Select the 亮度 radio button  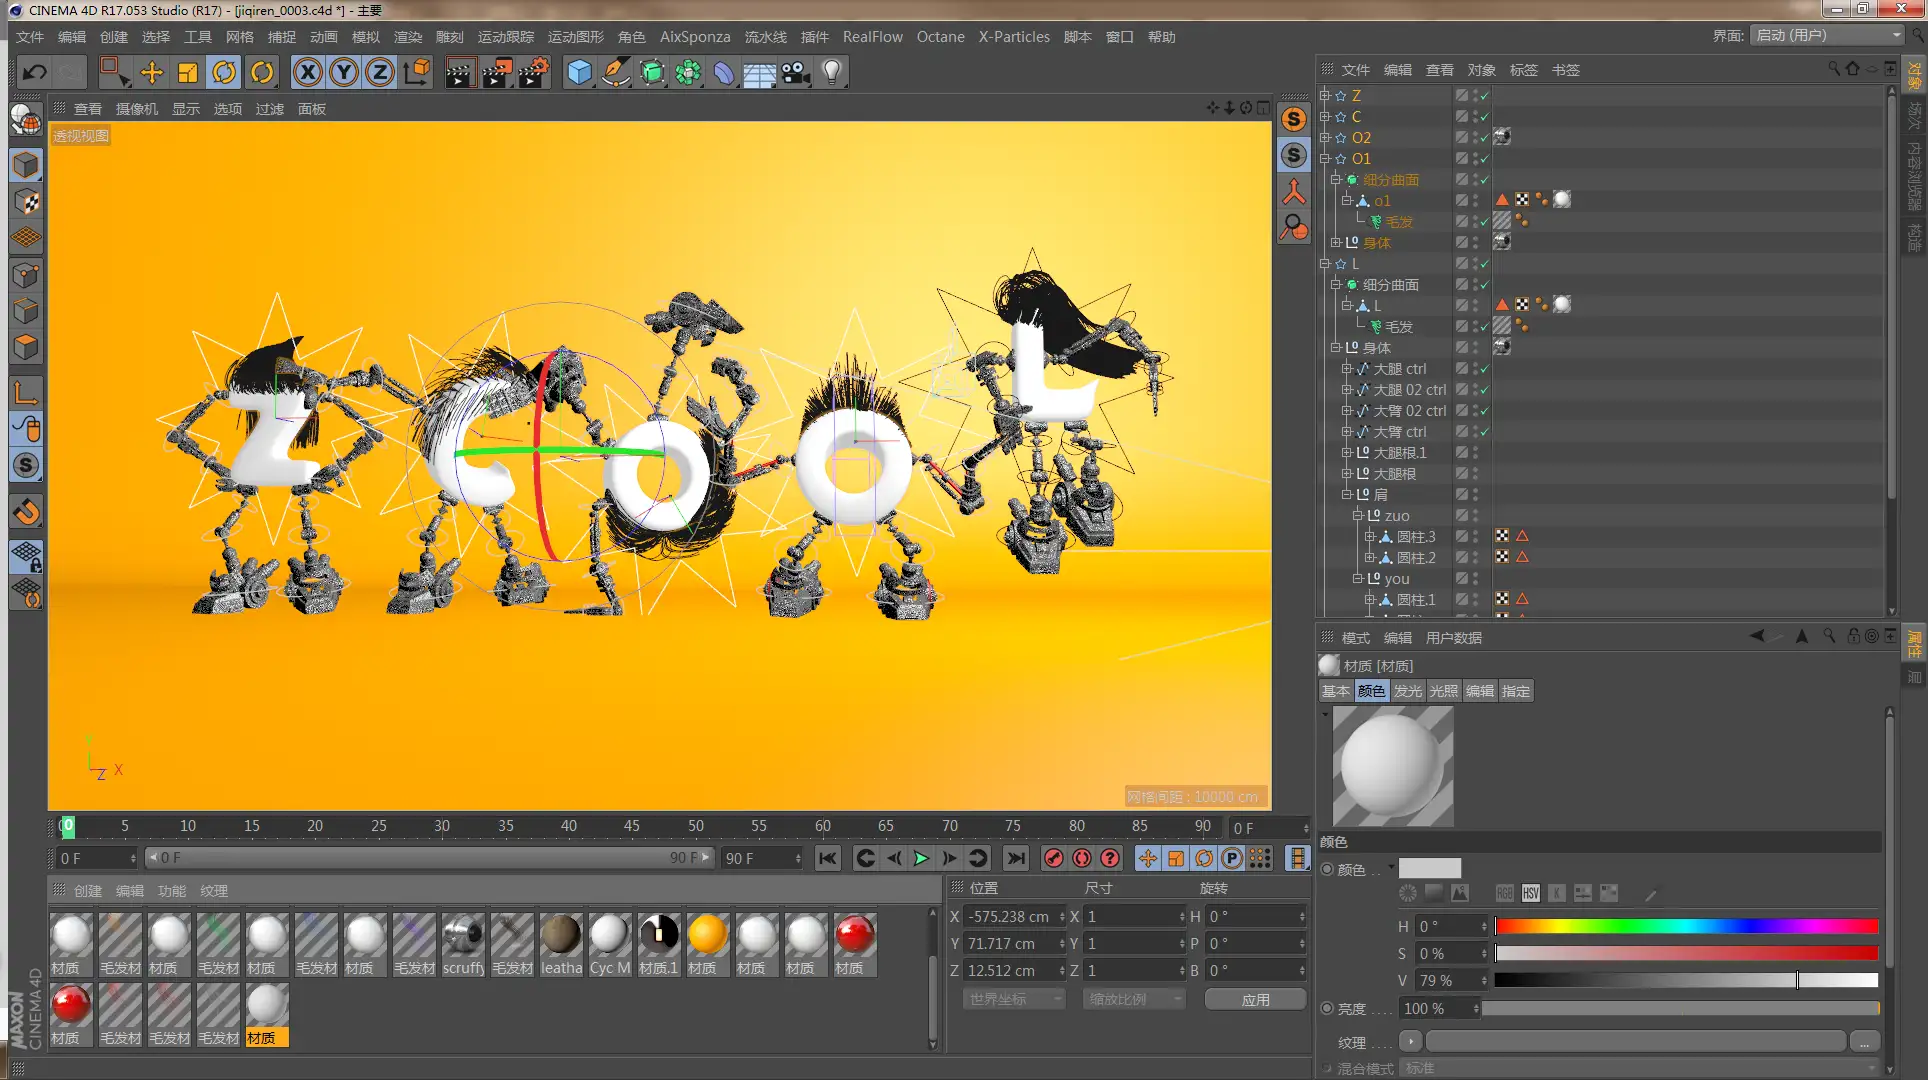[x=1328, y=1008]
